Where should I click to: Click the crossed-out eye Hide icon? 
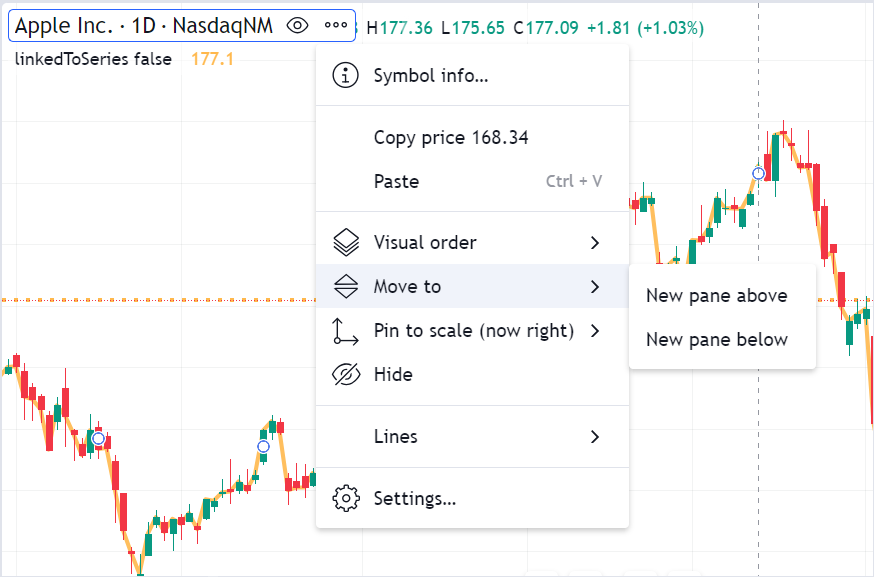point(345,375)
